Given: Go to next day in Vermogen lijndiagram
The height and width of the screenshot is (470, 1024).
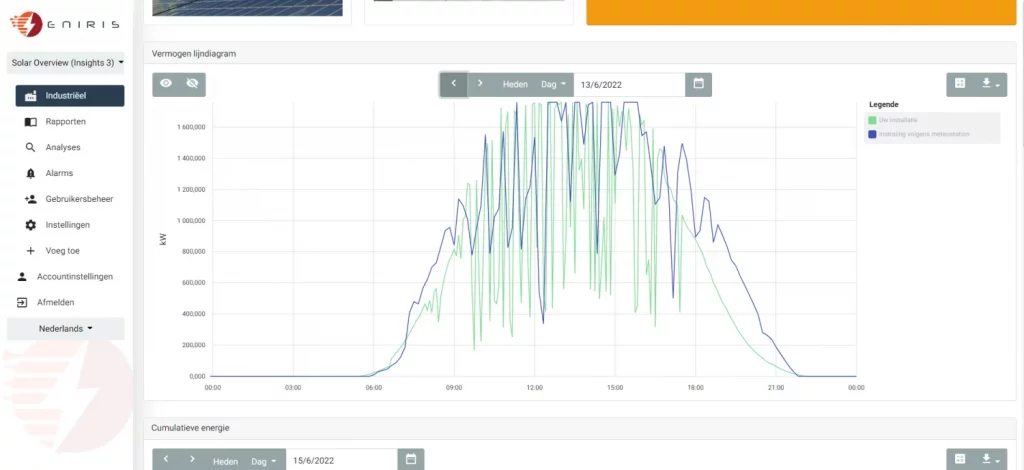Looking at the screenshot, I should tap(480, 84).
